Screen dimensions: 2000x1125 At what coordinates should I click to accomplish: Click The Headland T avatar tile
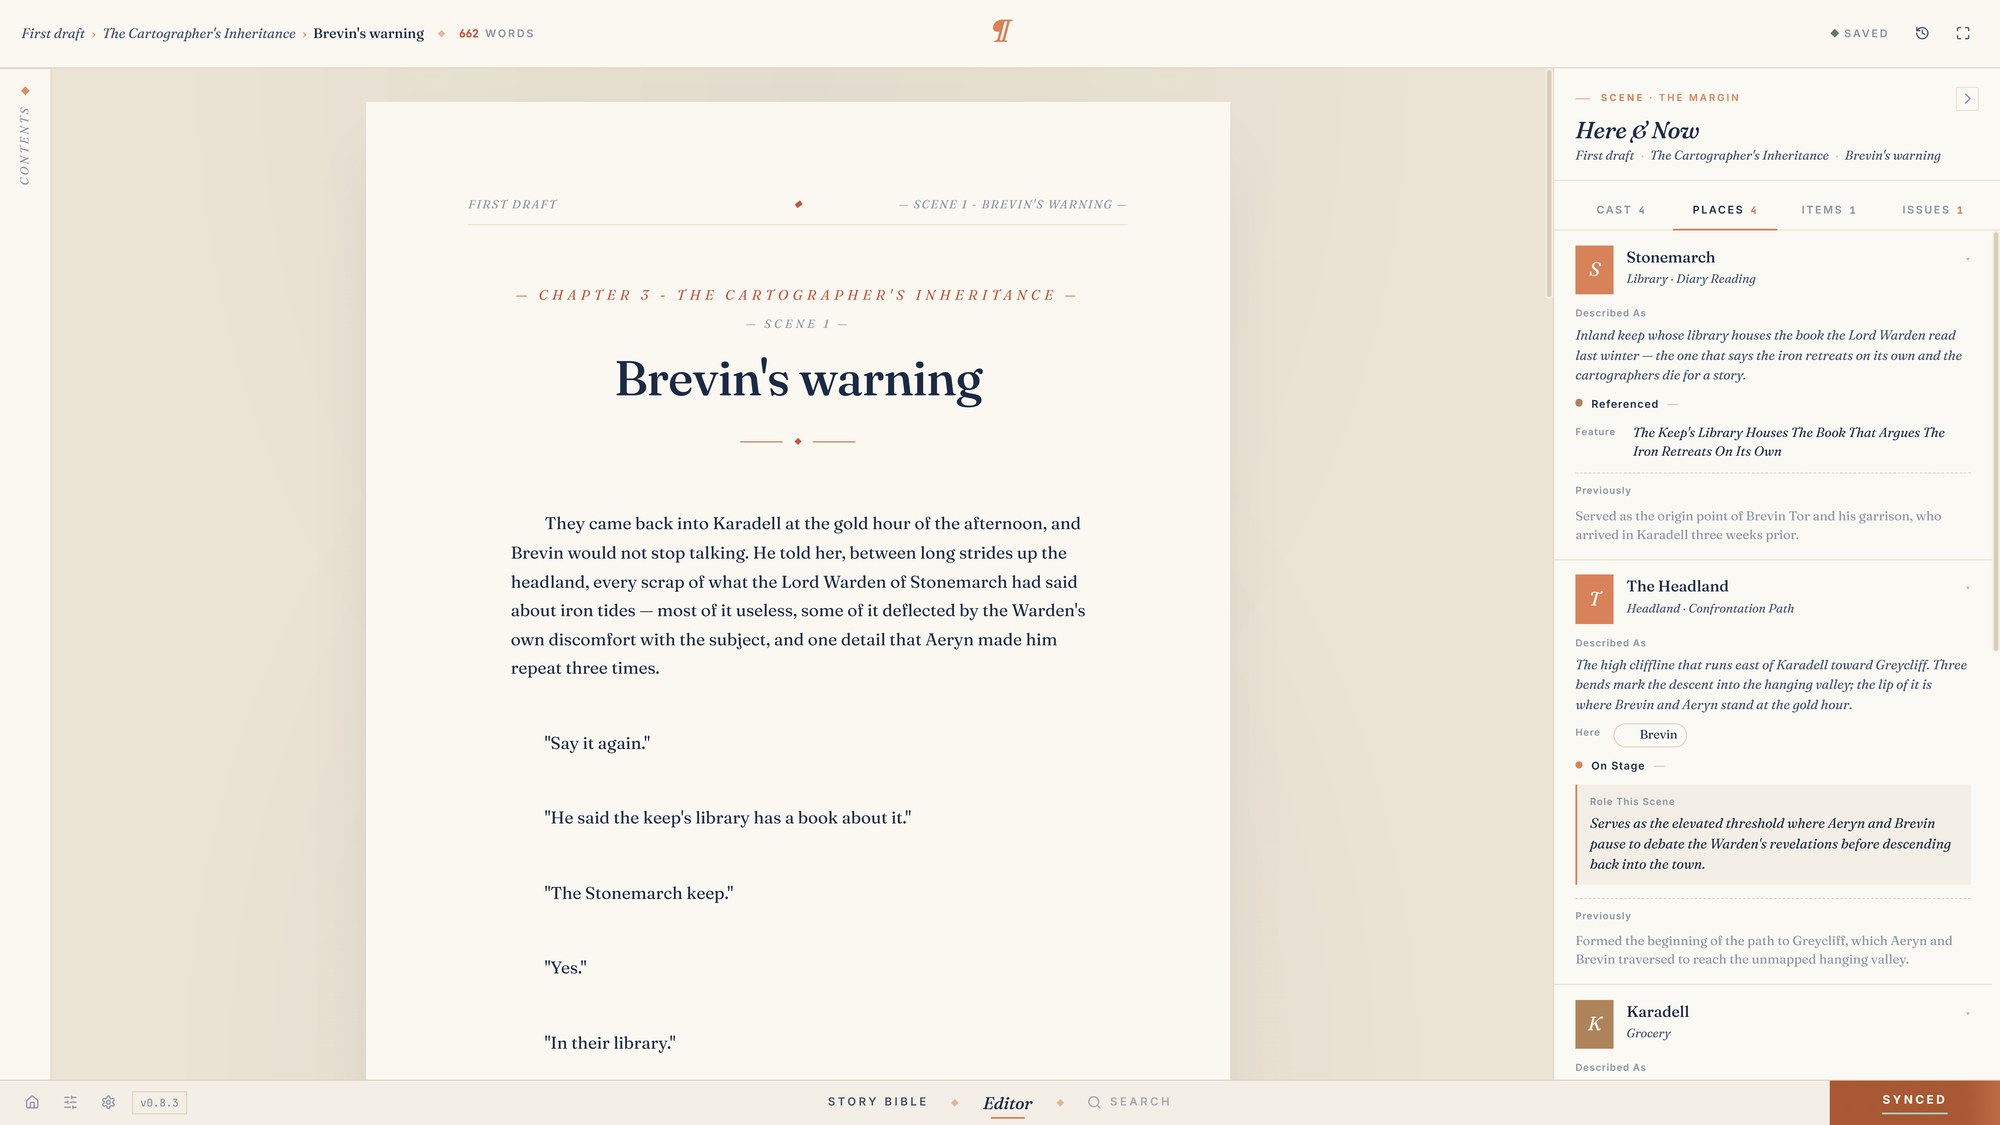[x=1594, y=599]
